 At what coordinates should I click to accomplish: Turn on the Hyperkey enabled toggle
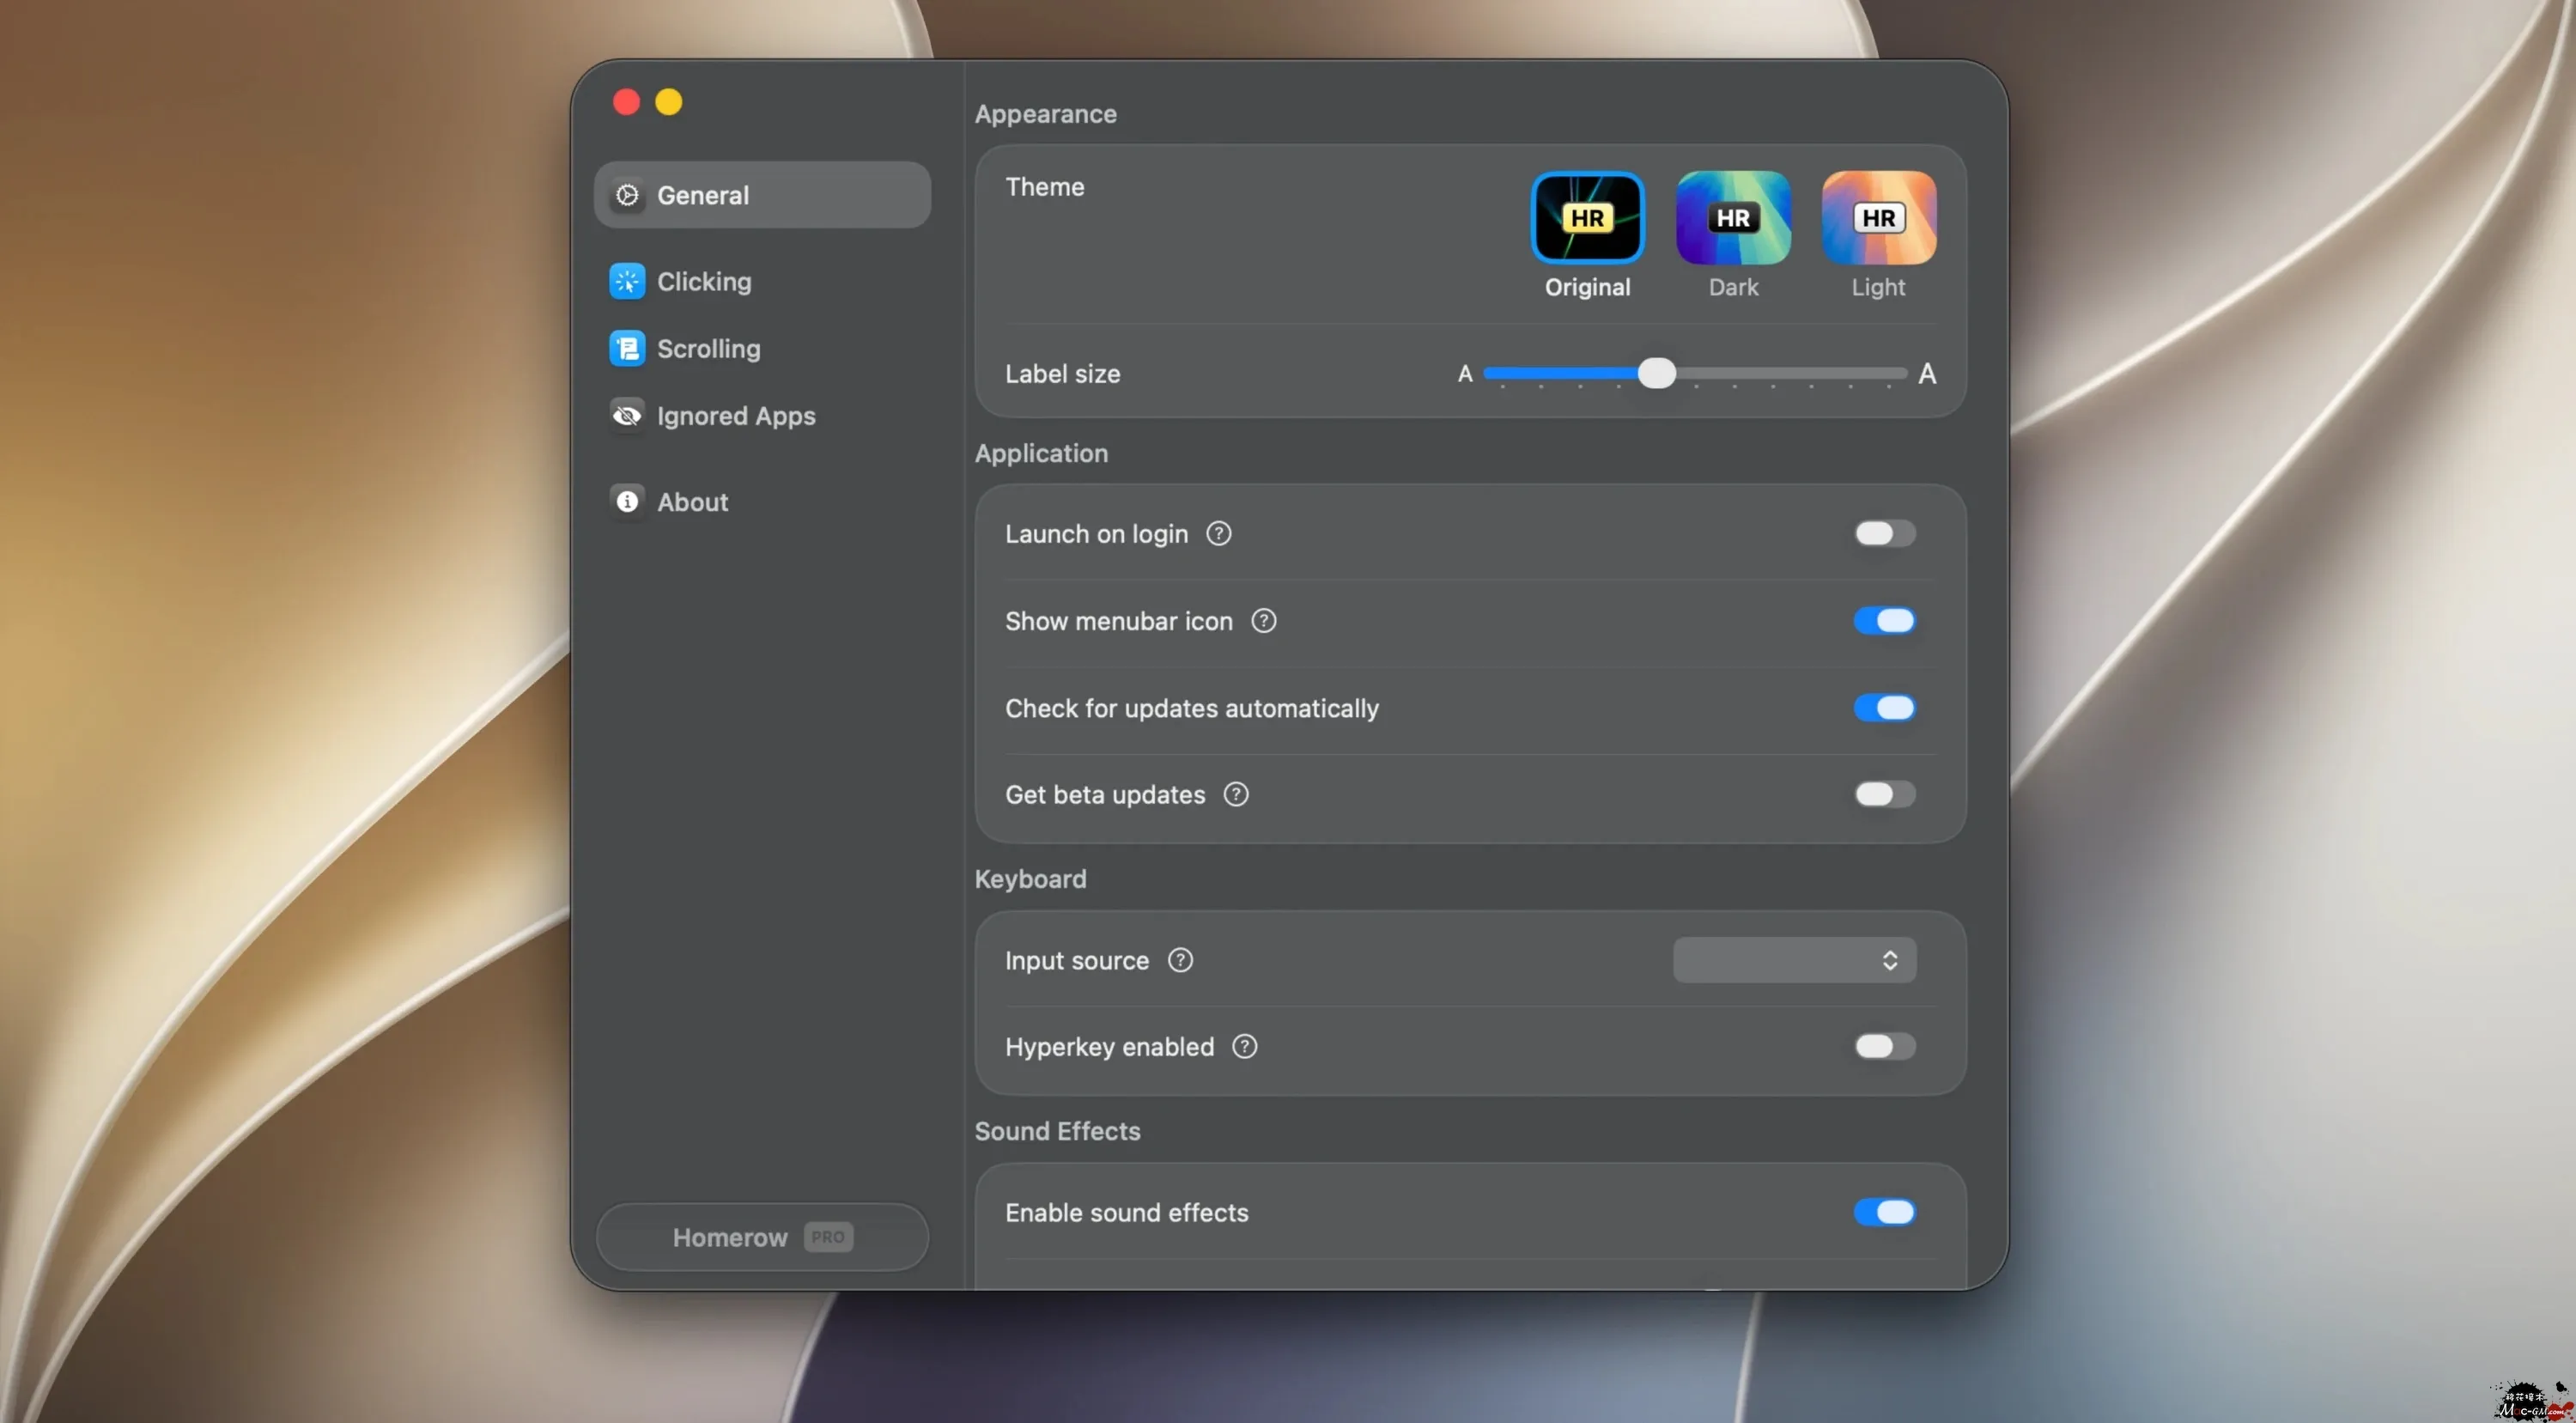(x=1884, y=1047)
